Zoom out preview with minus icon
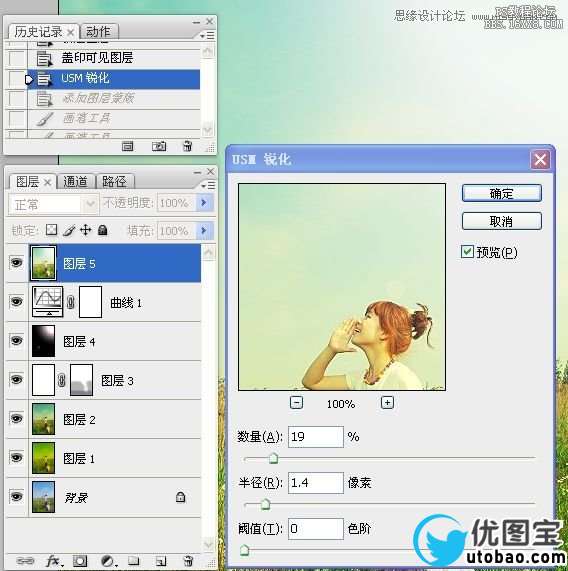The image size is (568, 571). 296,402
